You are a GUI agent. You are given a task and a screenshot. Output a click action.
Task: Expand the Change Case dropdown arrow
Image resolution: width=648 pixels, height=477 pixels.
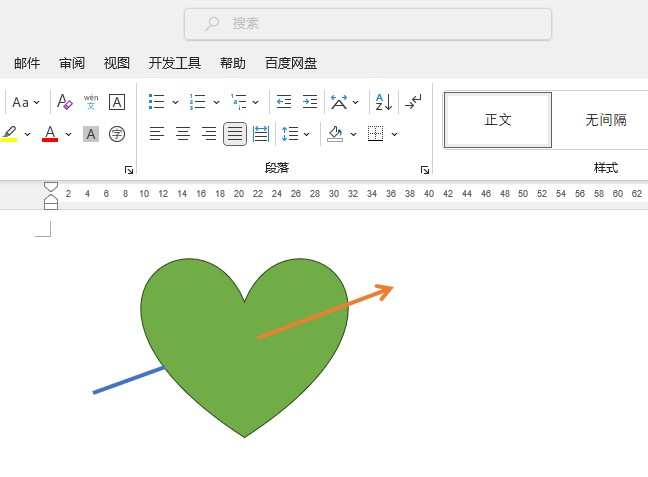[37, 102]
